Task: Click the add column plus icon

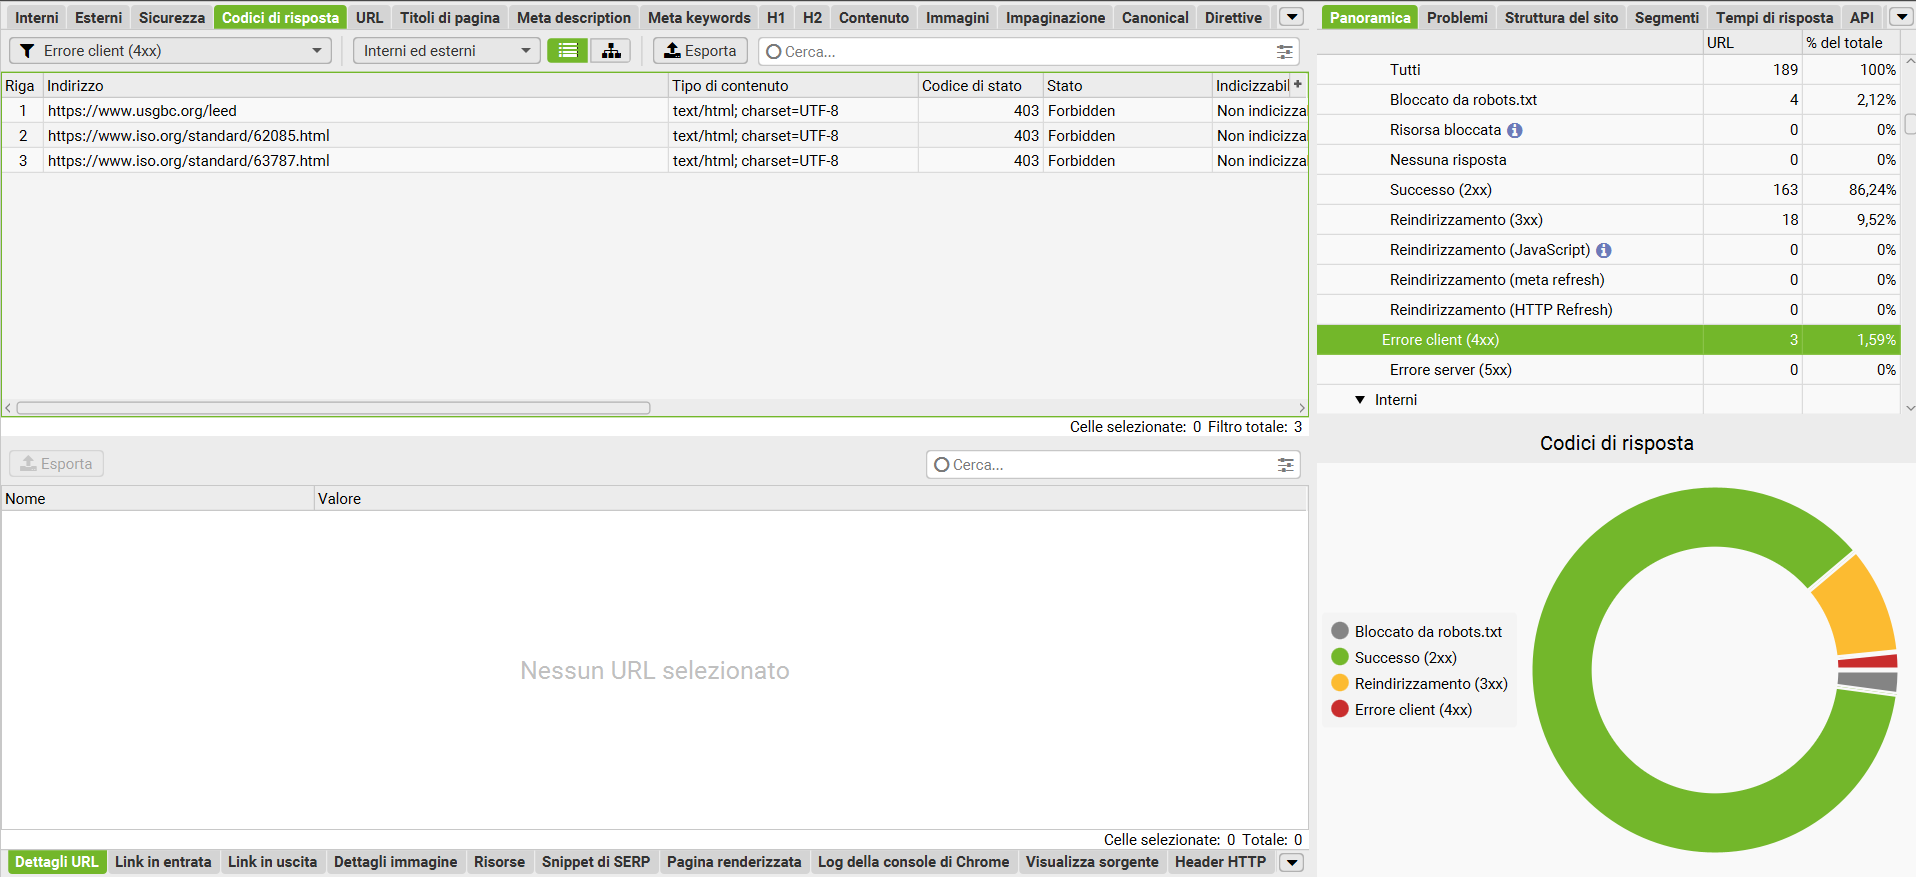Action: tap(1298, 85)
